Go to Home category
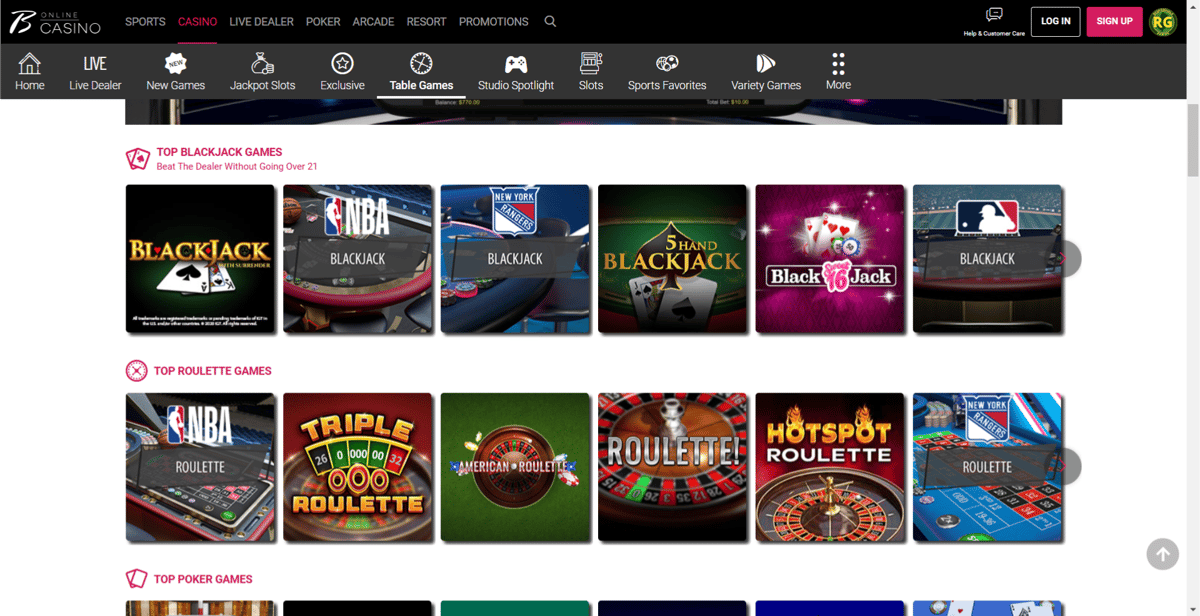The width and height of the screenshot is (1200, 616). coord(30,72)
